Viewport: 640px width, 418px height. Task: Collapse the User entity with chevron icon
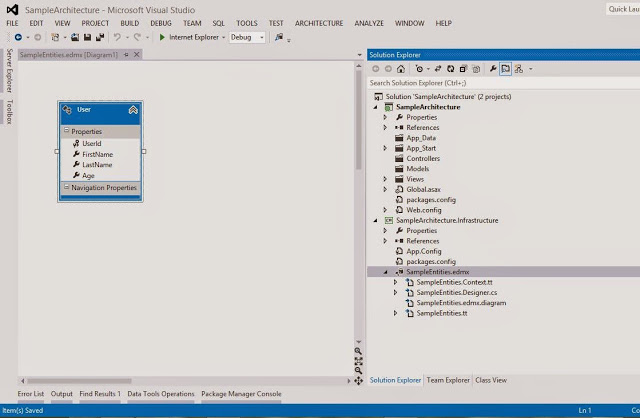pos(133,110)
